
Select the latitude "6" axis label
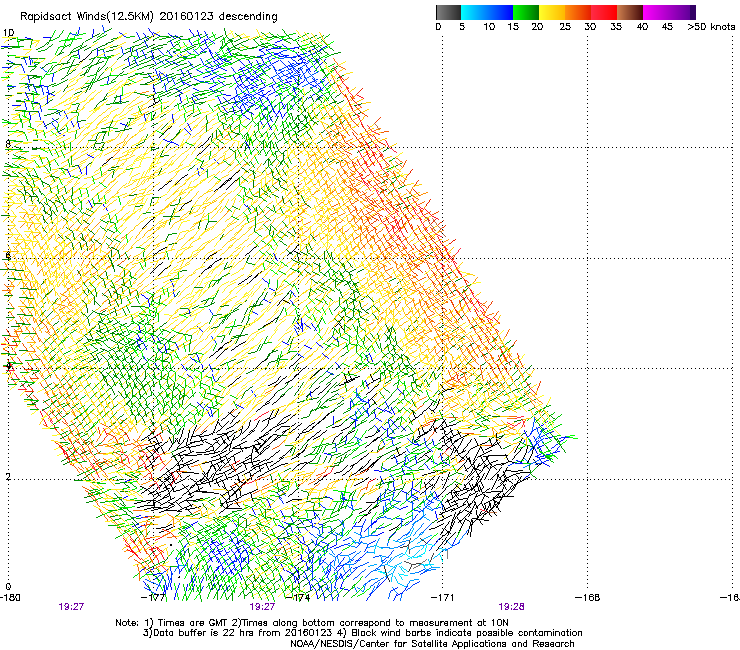click(x=8, y=255)
